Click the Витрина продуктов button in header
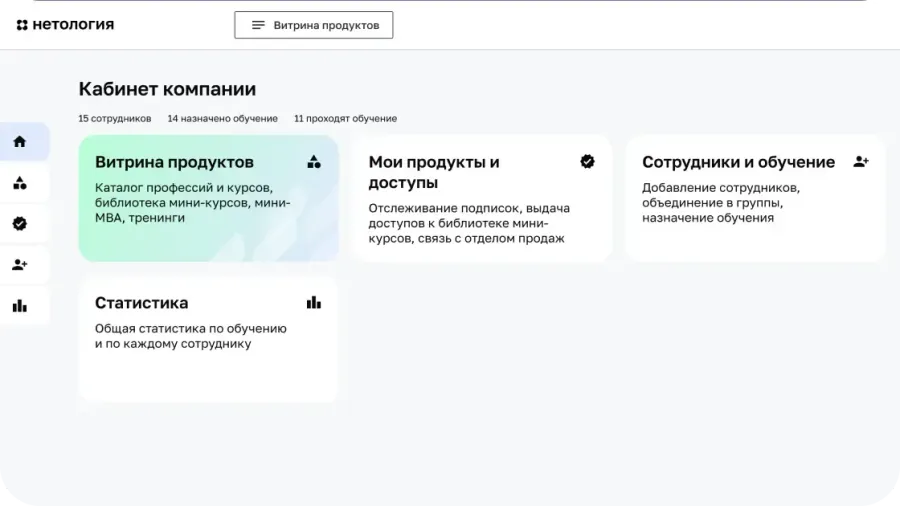 point(313,25)
